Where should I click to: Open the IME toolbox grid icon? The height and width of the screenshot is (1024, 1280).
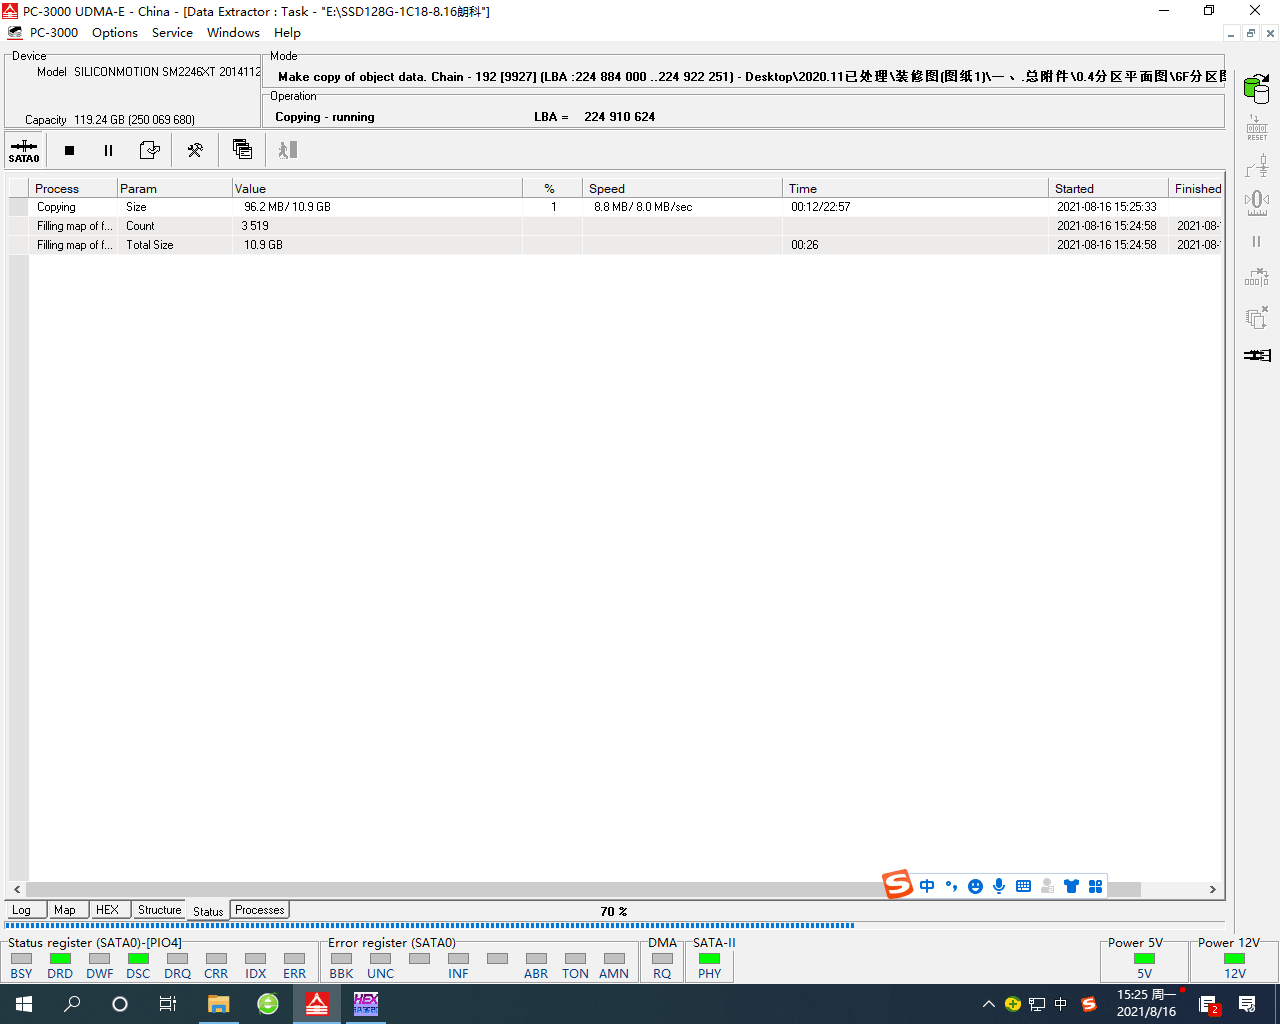click(1095, 886)
